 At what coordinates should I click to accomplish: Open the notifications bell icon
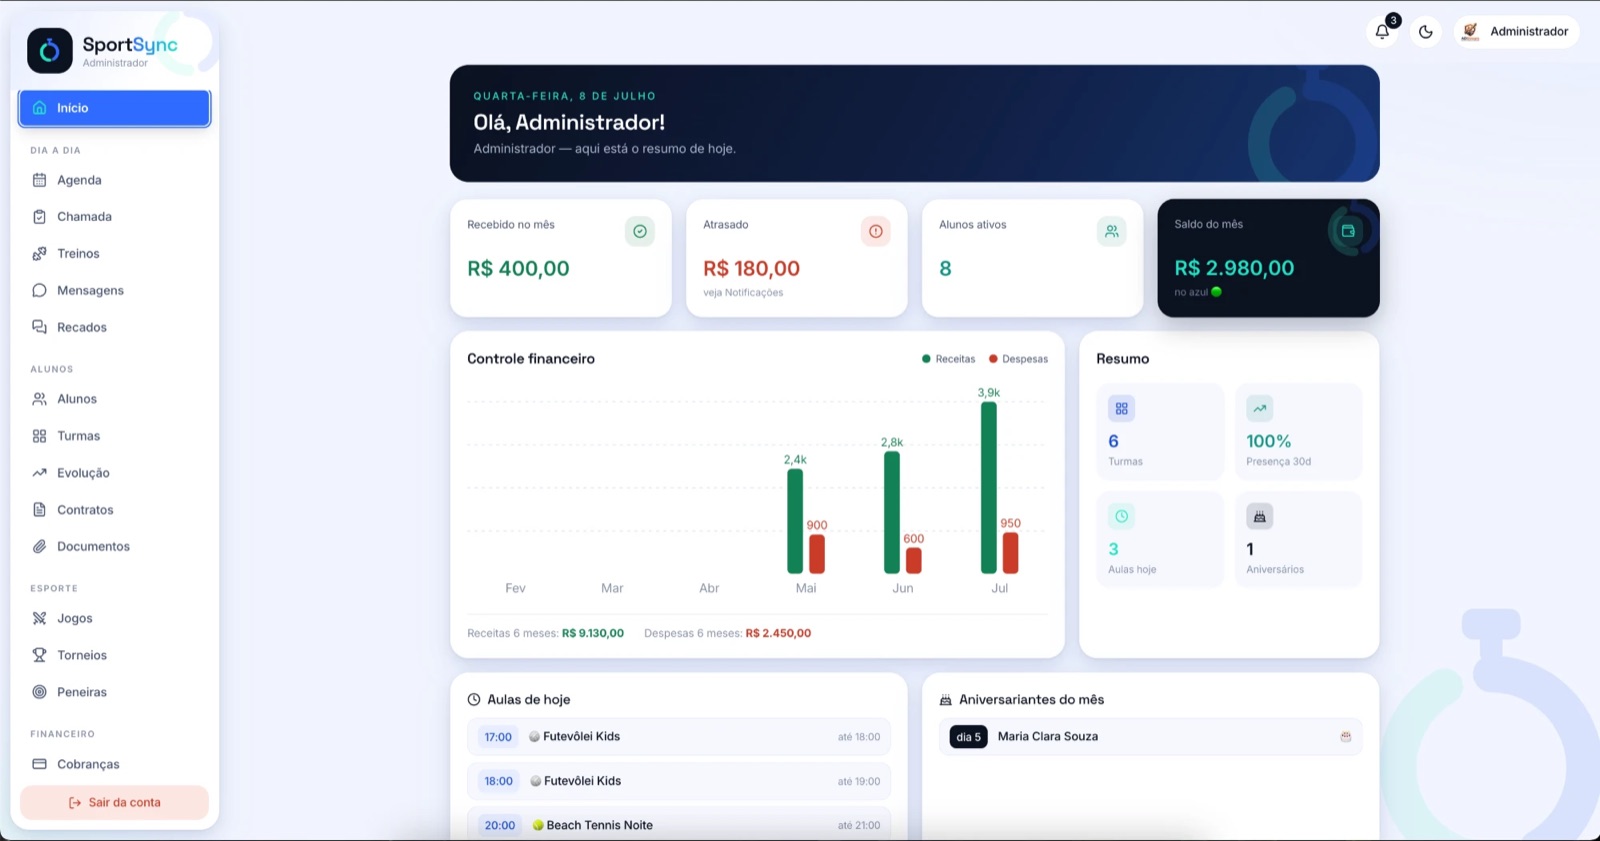pos(1382,32)
